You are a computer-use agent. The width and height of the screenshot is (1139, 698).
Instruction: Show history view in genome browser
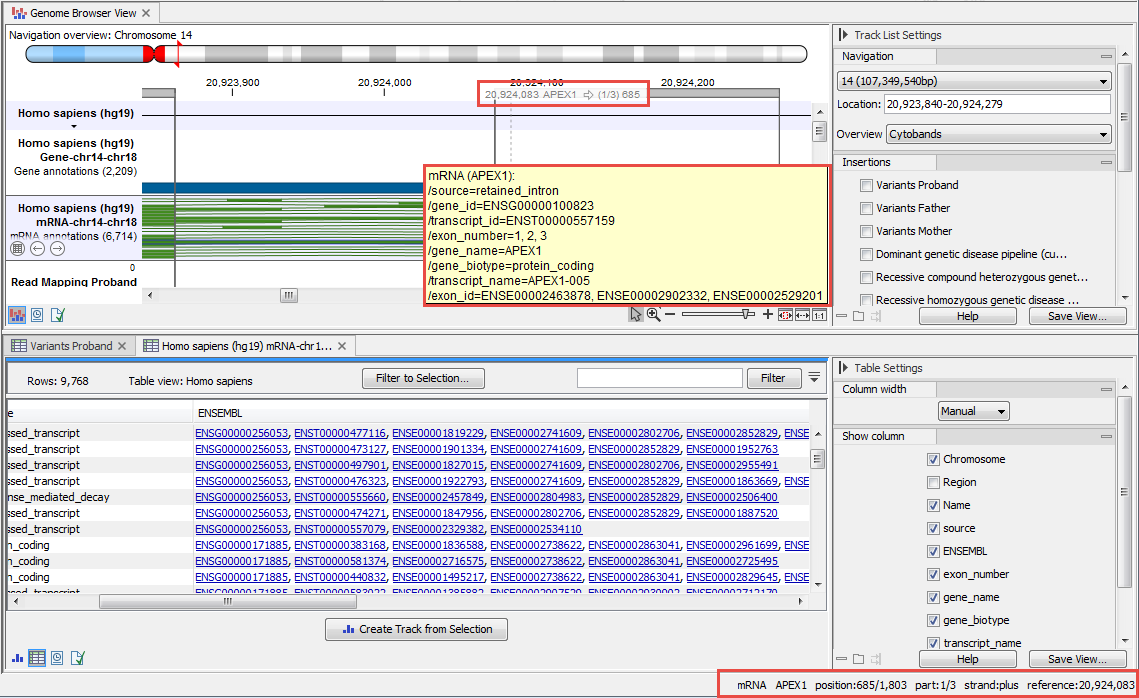point(38,315)
